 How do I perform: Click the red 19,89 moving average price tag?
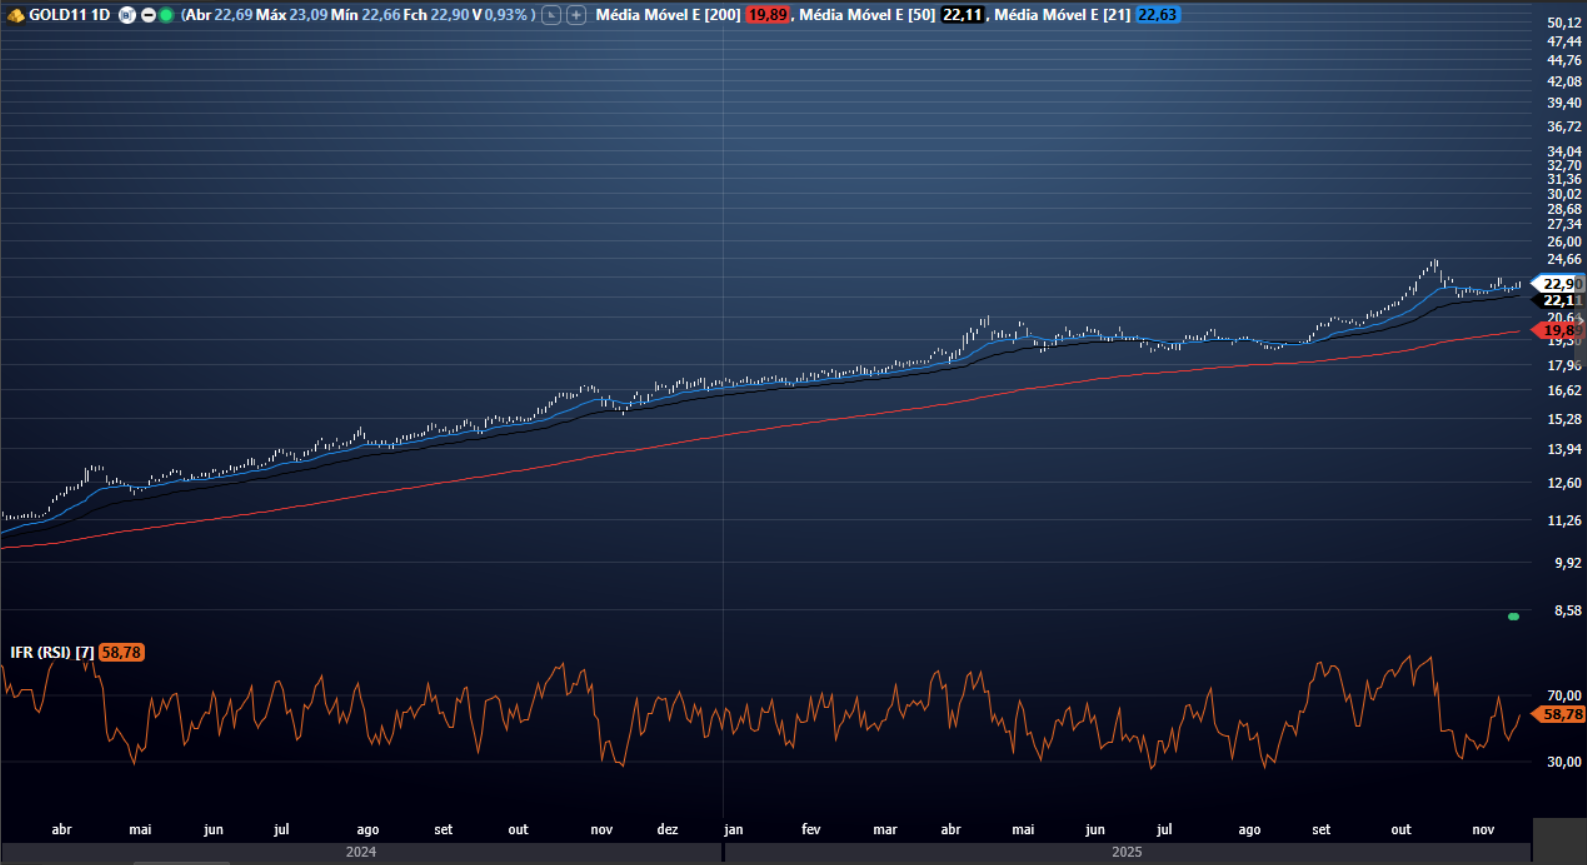[1557, 330]
